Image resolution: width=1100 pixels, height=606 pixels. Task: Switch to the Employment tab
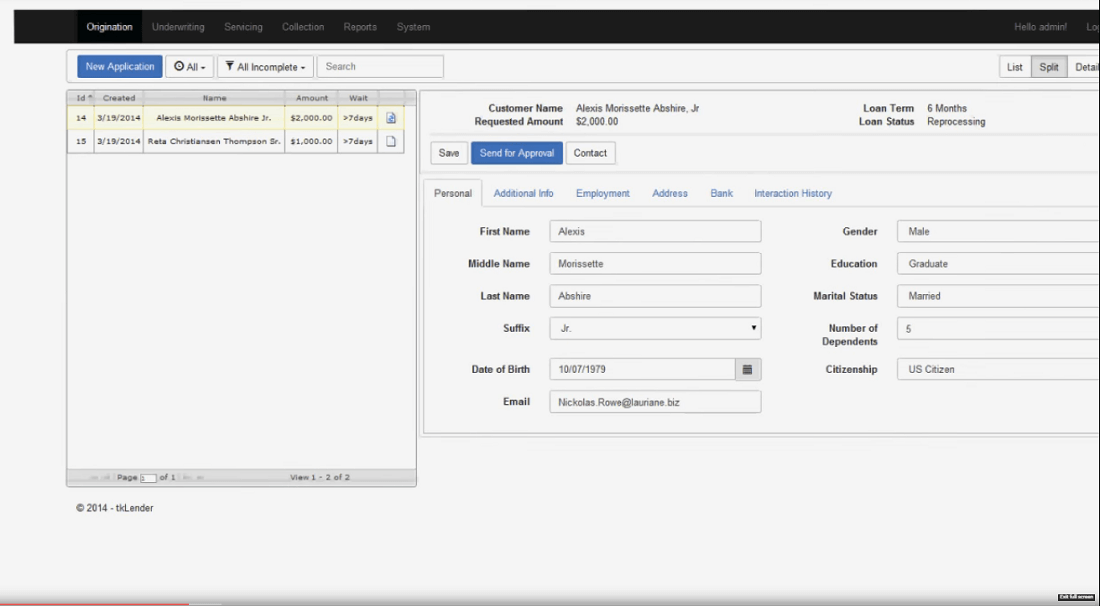602,193
